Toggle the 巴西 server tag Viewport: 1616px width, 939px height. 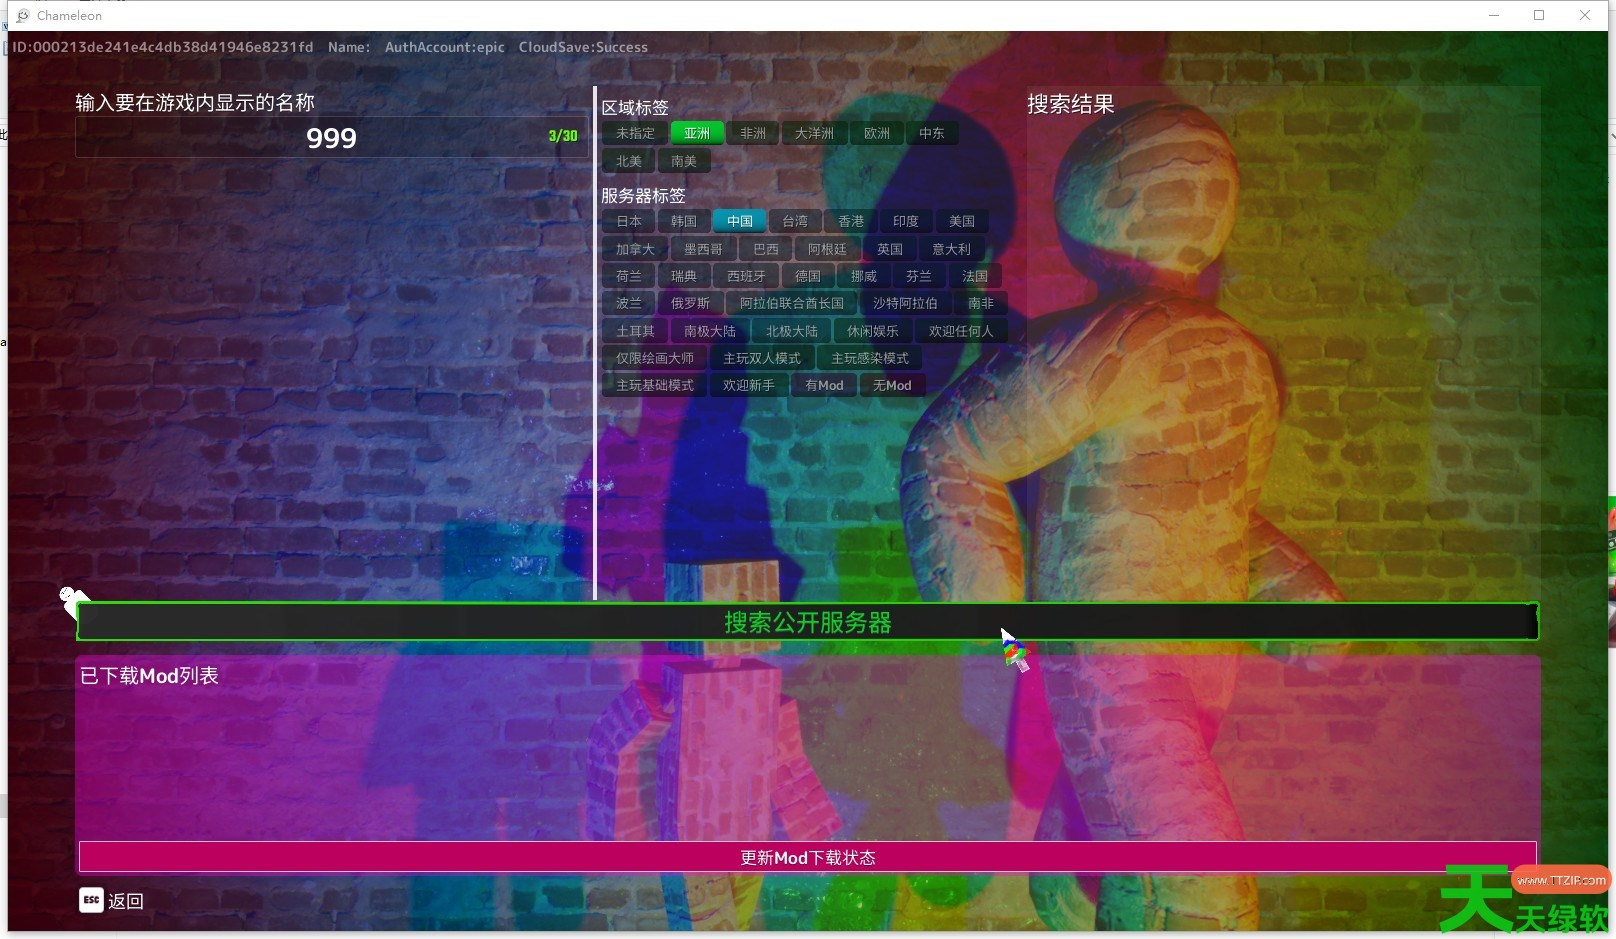(x=766, y=249)
